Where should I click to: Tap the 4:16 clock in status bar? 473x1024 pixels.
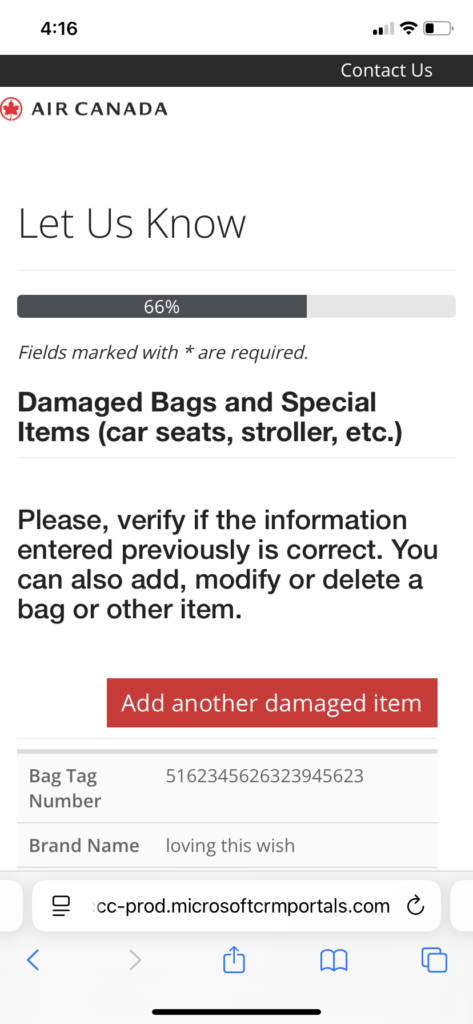point(59,29)
